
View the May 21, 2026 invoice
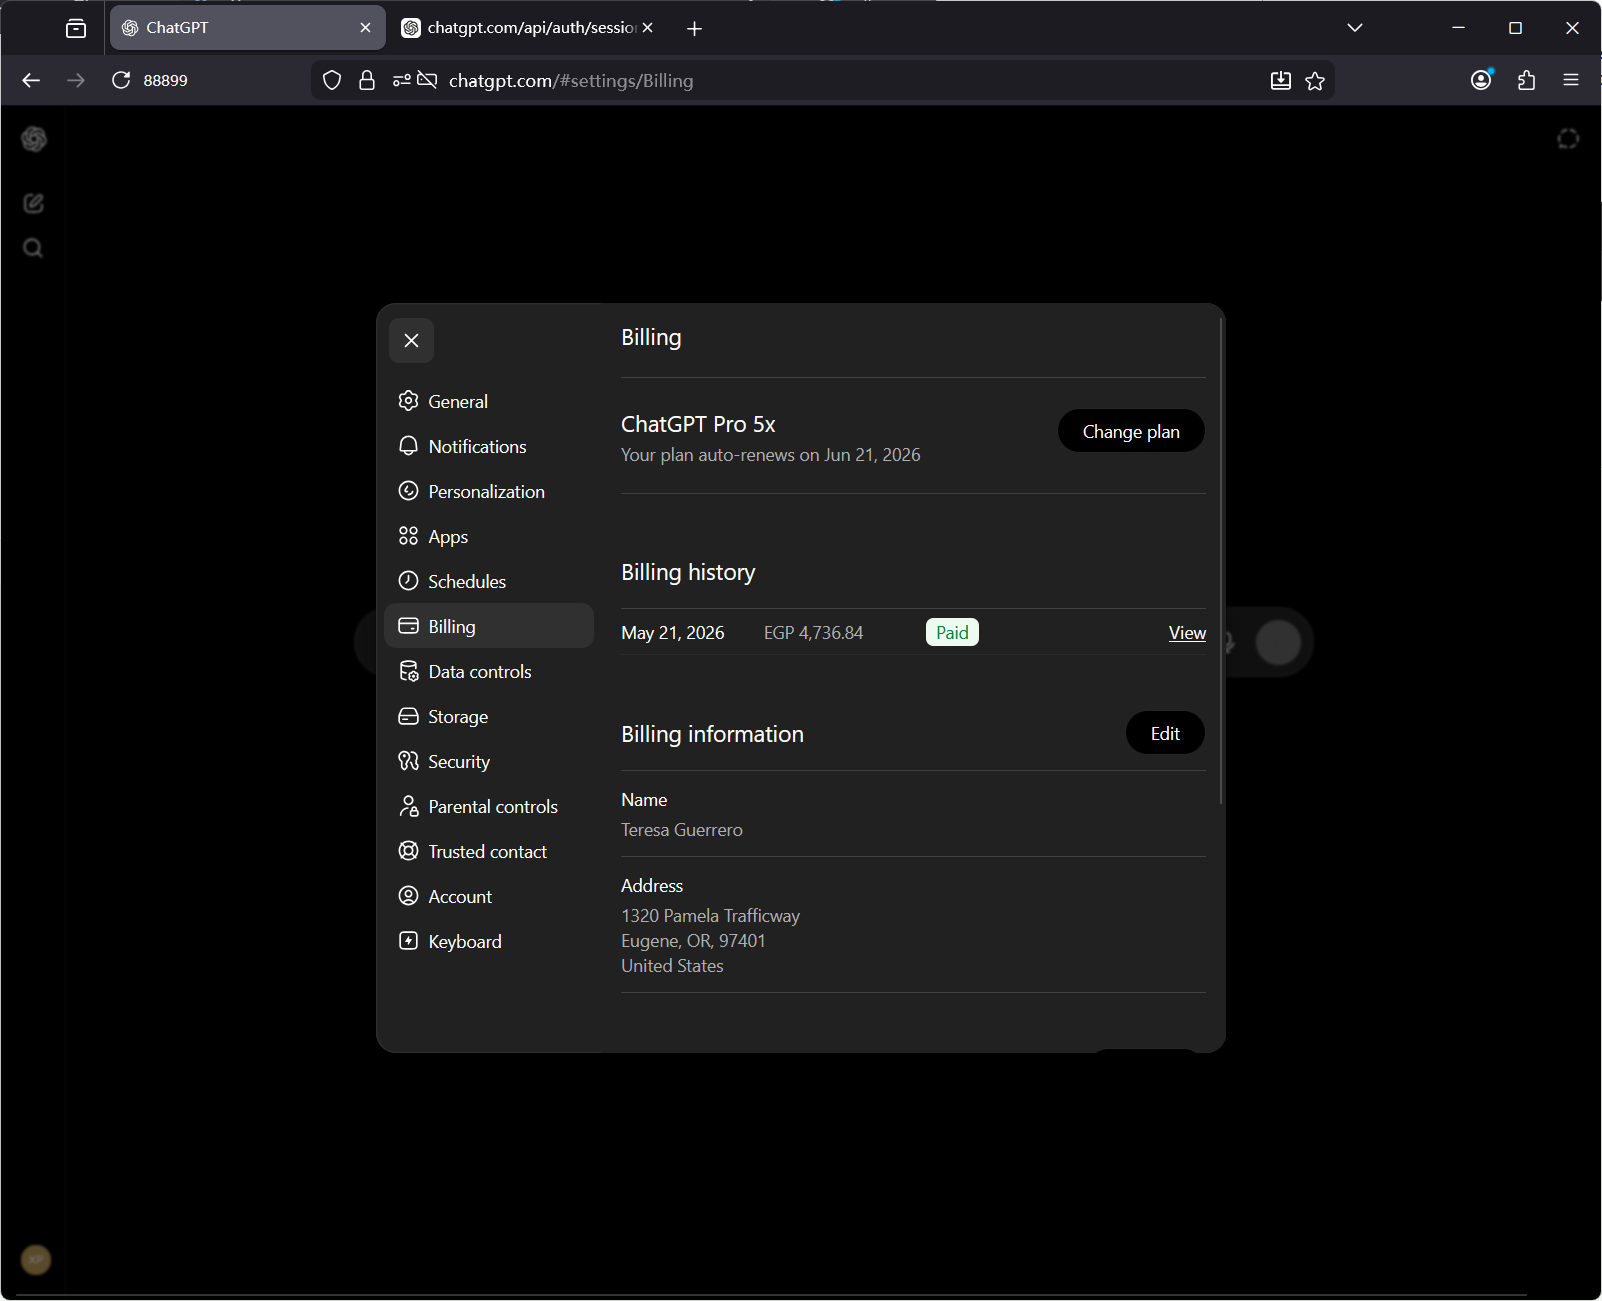pos(1187,633)
